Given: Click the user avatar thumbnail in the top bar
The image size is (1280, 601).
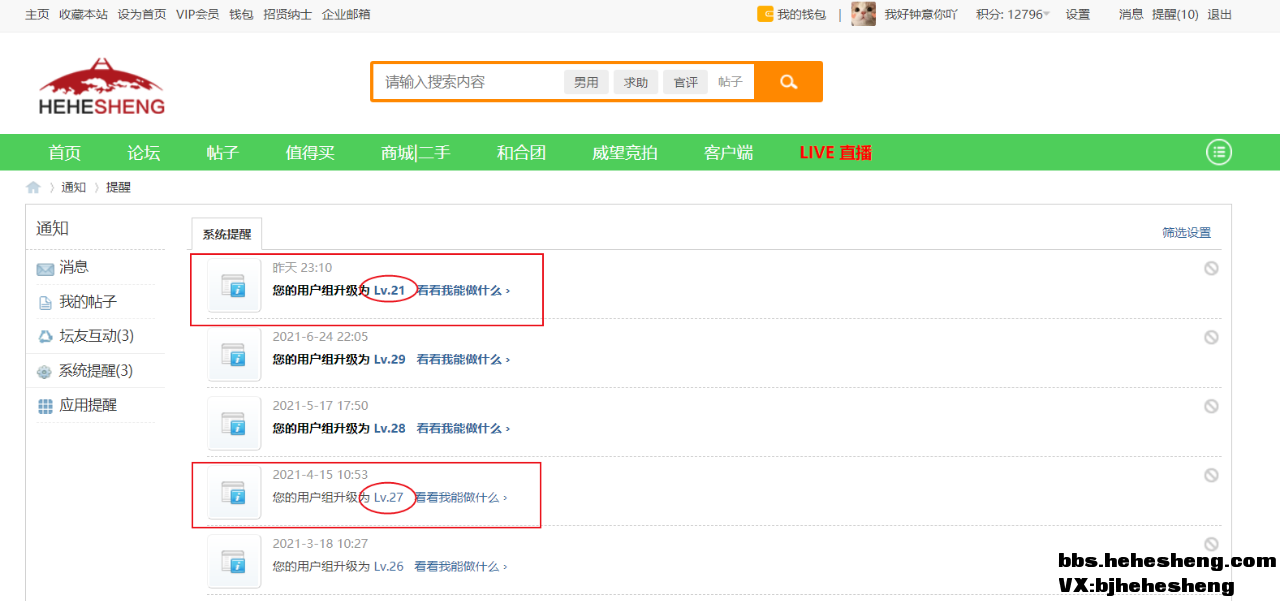Looking at the screenshot, I should tap(863, 14).
